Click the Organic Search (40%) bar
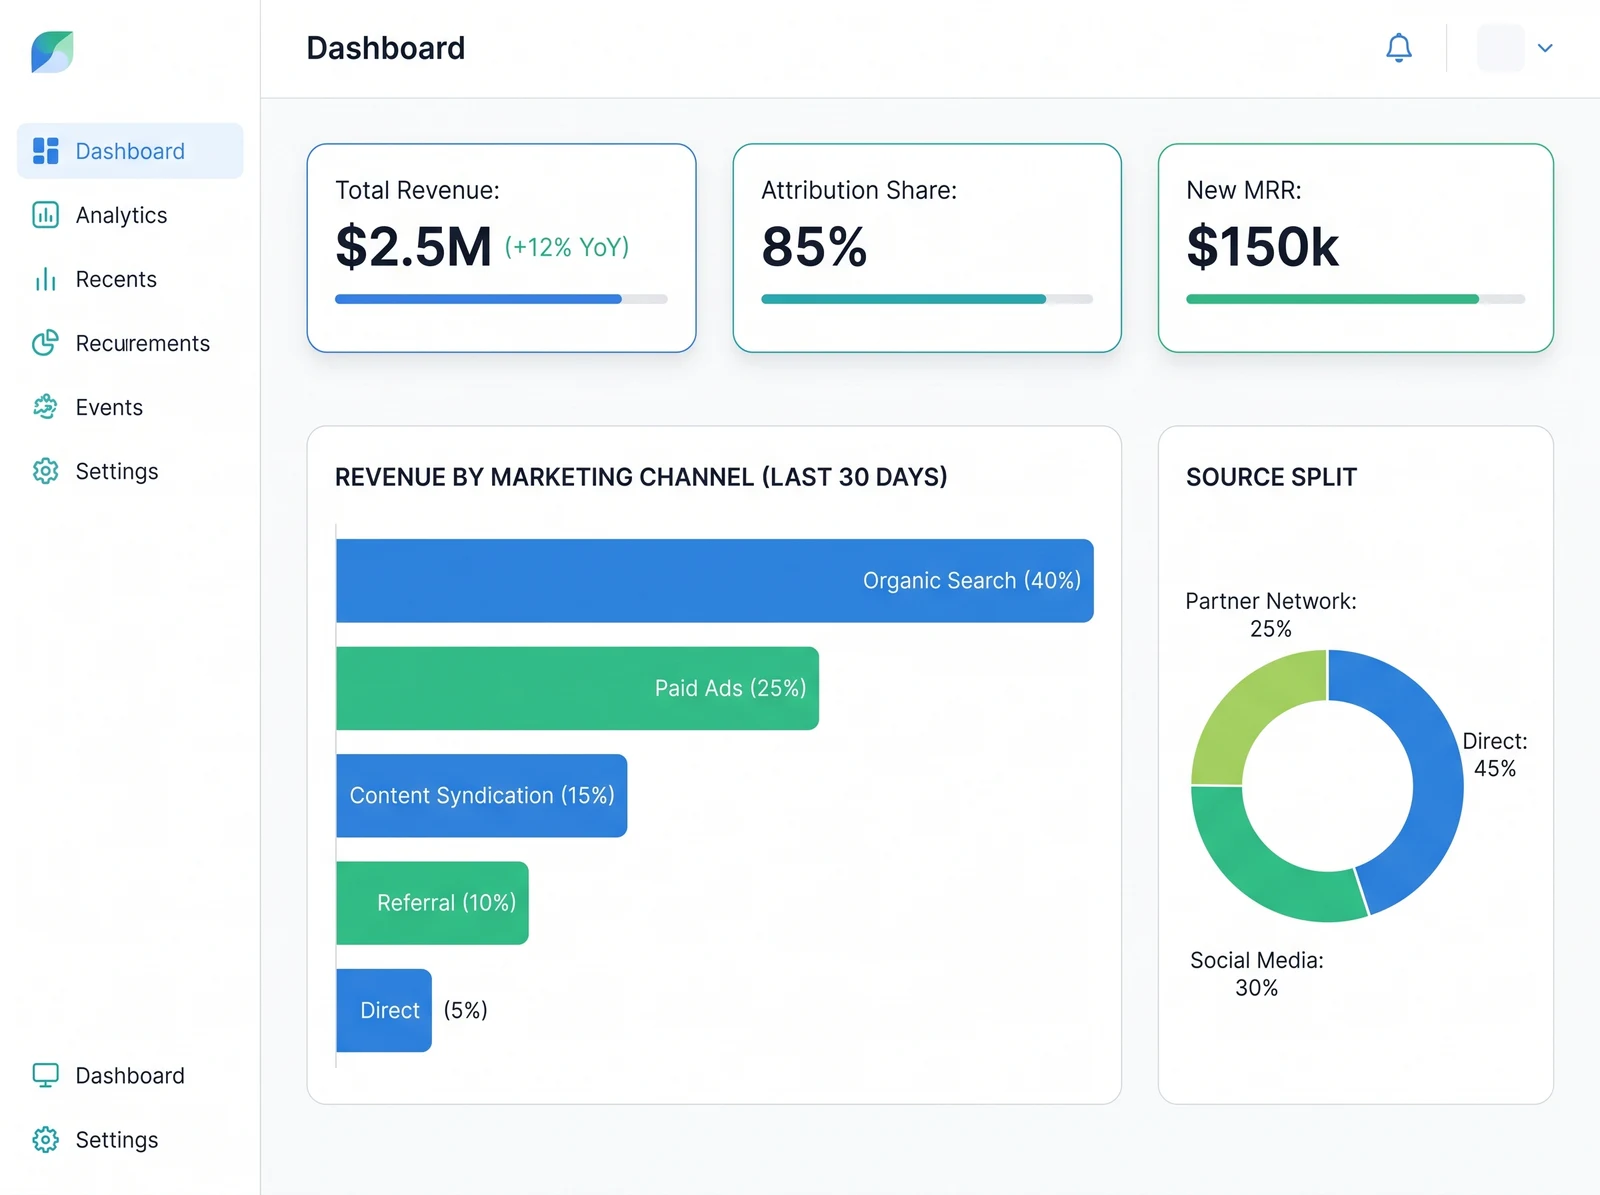Image resolution: width=1600 pixels, height=1195 pixels. pyautogui.click(x=715, y=581)
